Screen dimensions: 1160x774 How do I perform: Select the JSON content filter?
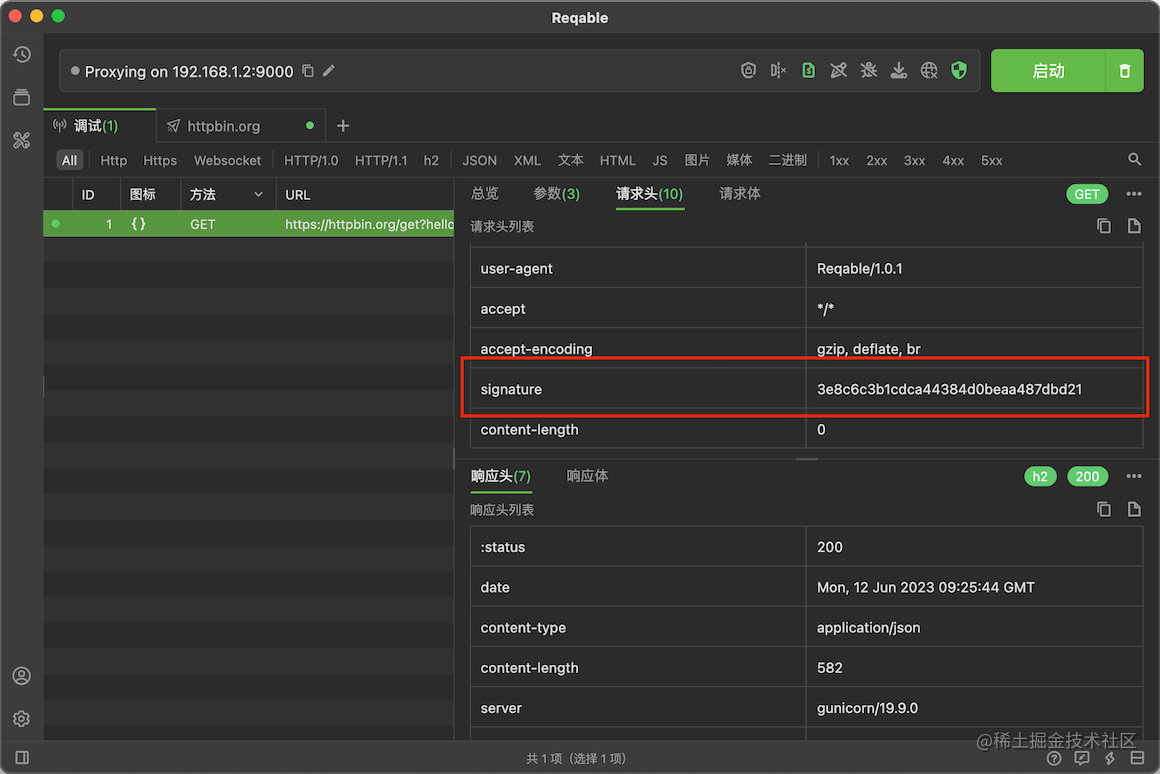pos(479,160)
